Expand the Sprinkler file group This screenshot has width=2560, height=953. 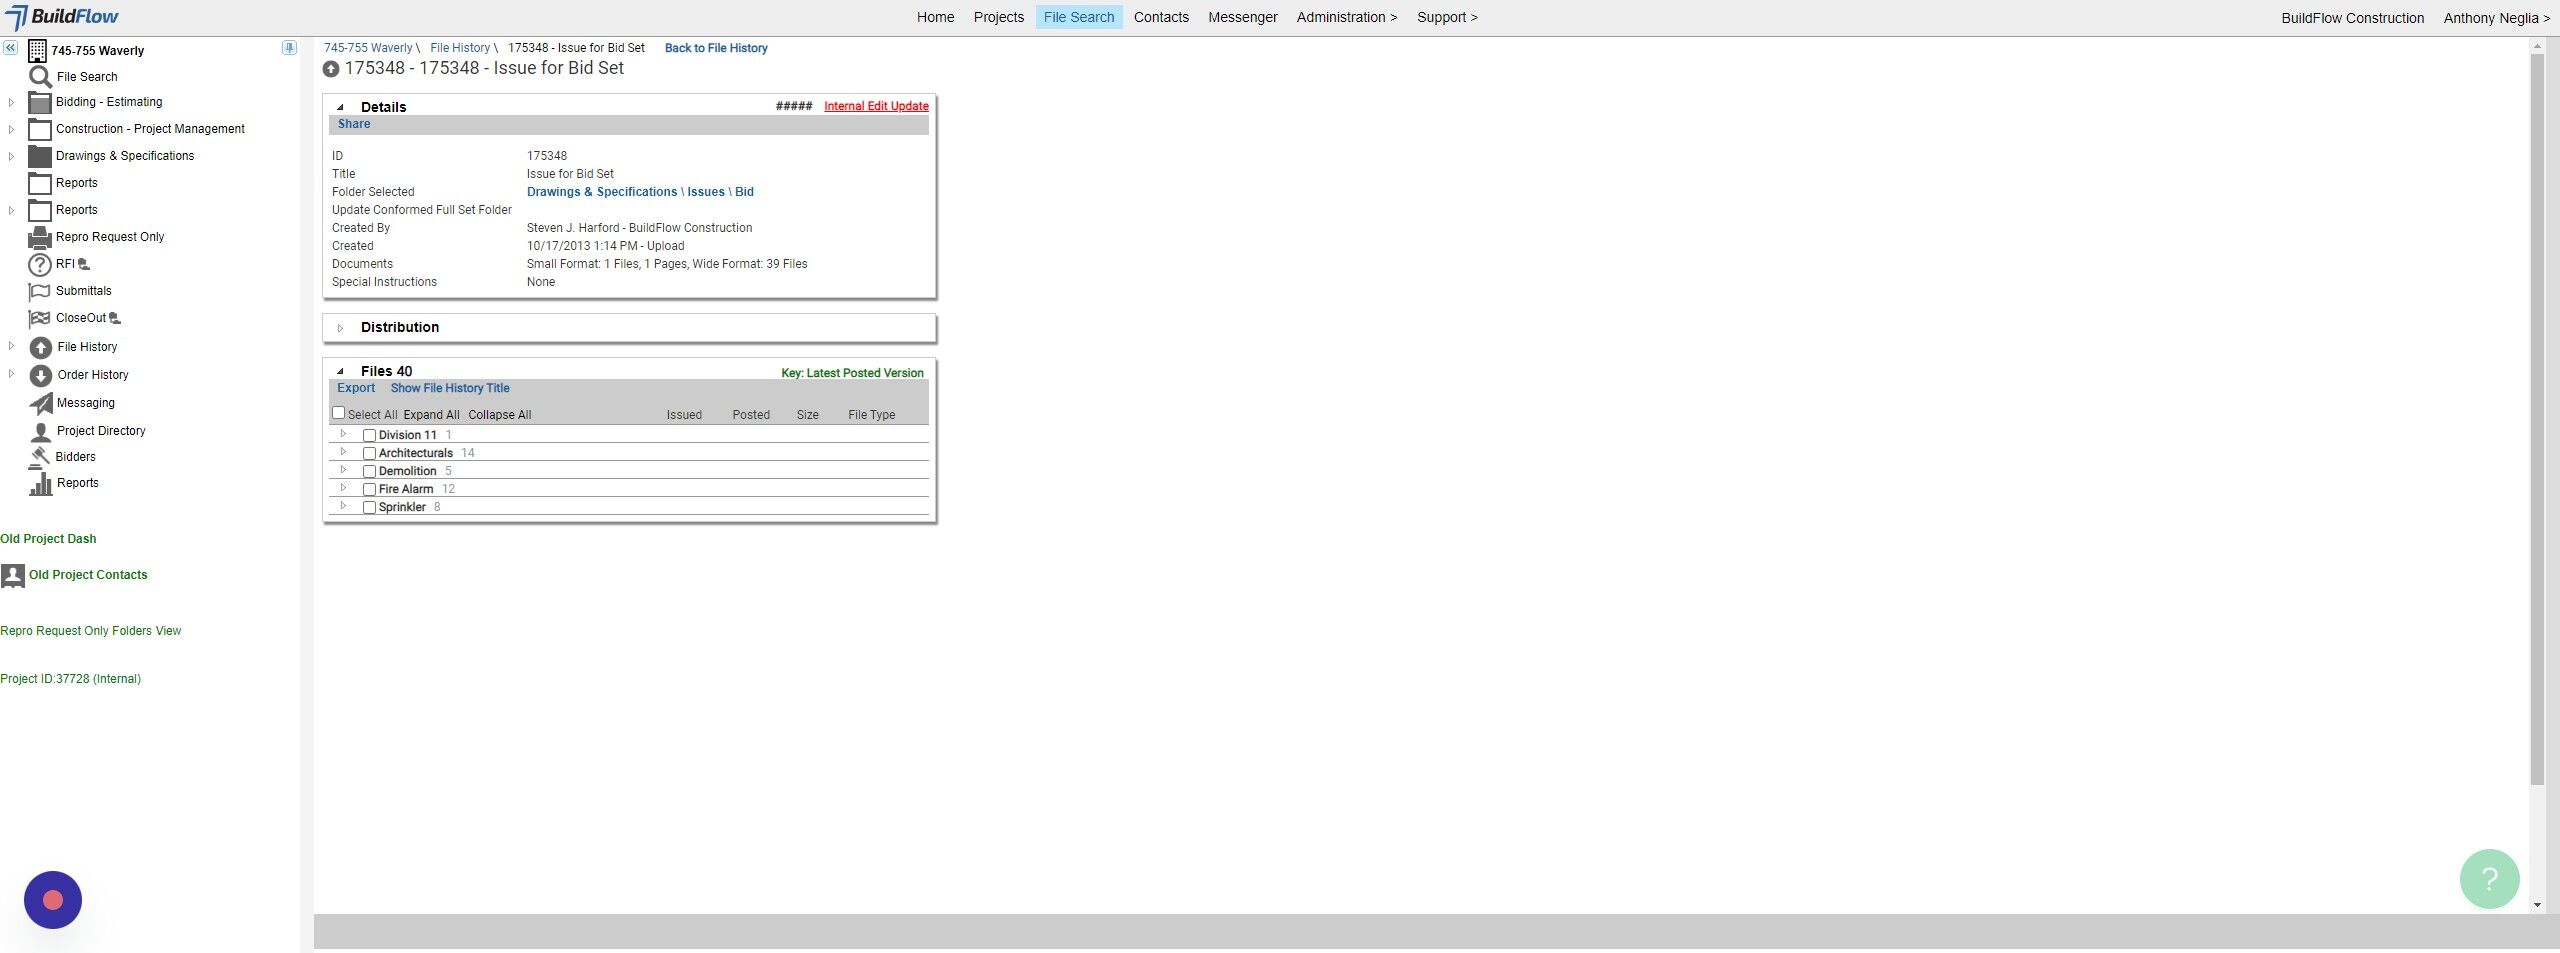coord(343,506)
